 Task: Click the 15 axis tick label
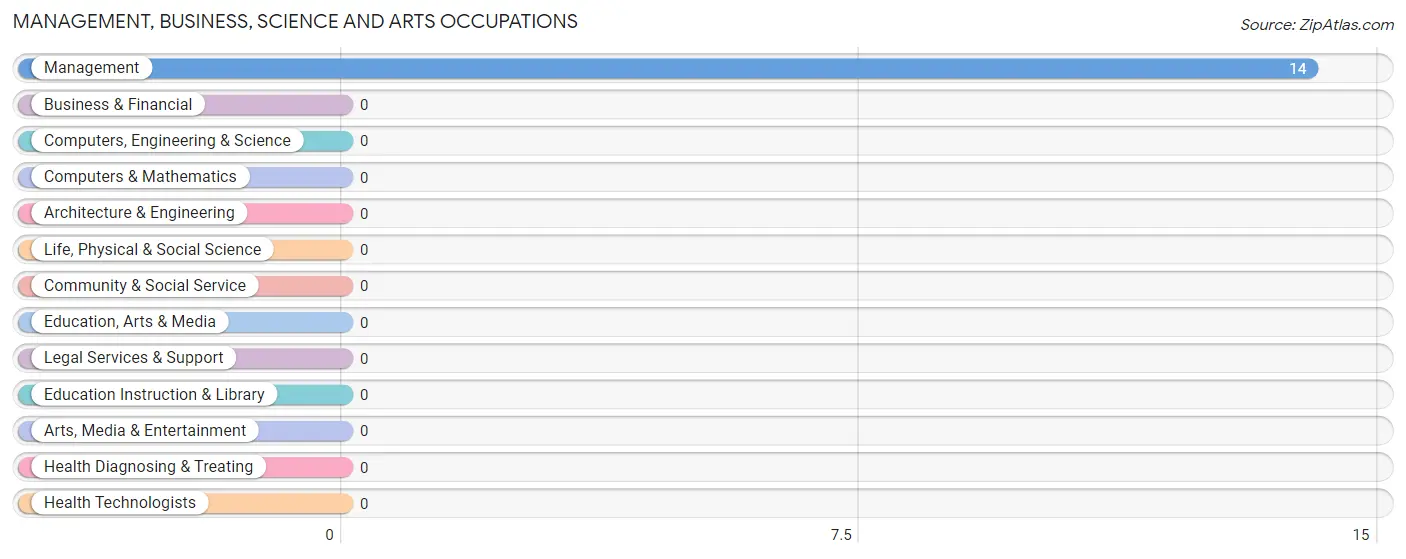[x=1361, y=535]
